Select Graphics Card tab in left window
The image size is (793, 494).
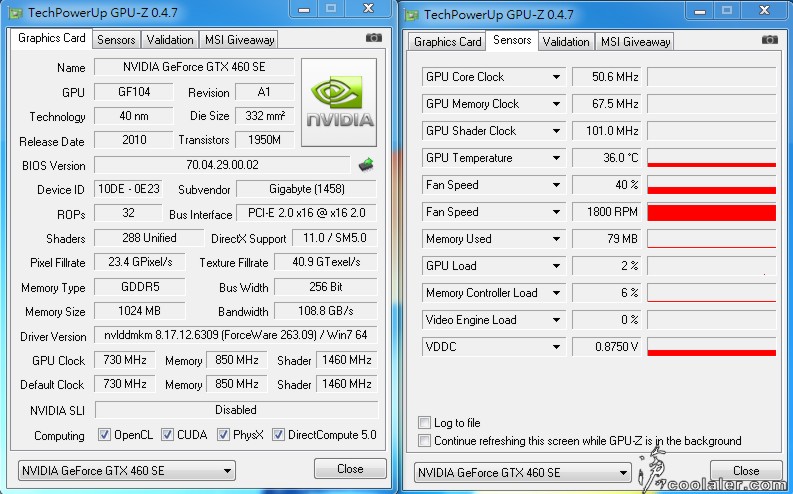click(x=52, y=38)
